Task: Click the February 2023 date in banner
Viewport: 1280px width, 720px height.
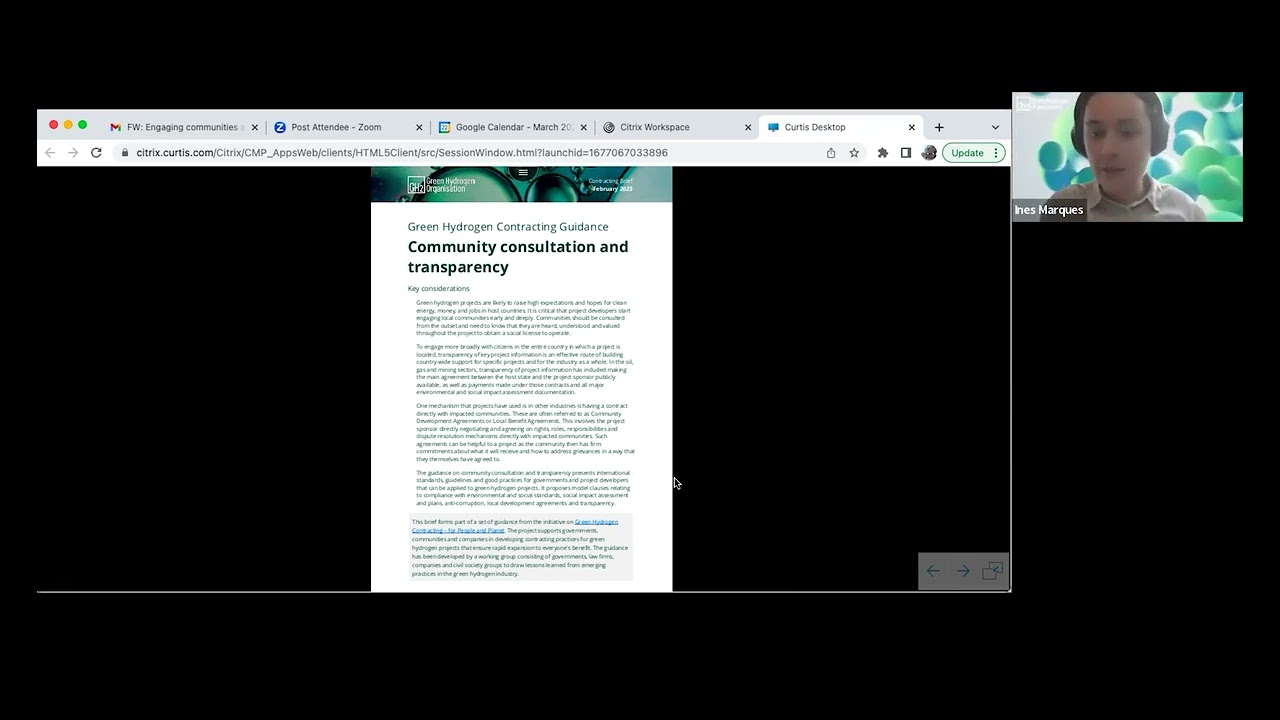Action: [x=612, y=189]
